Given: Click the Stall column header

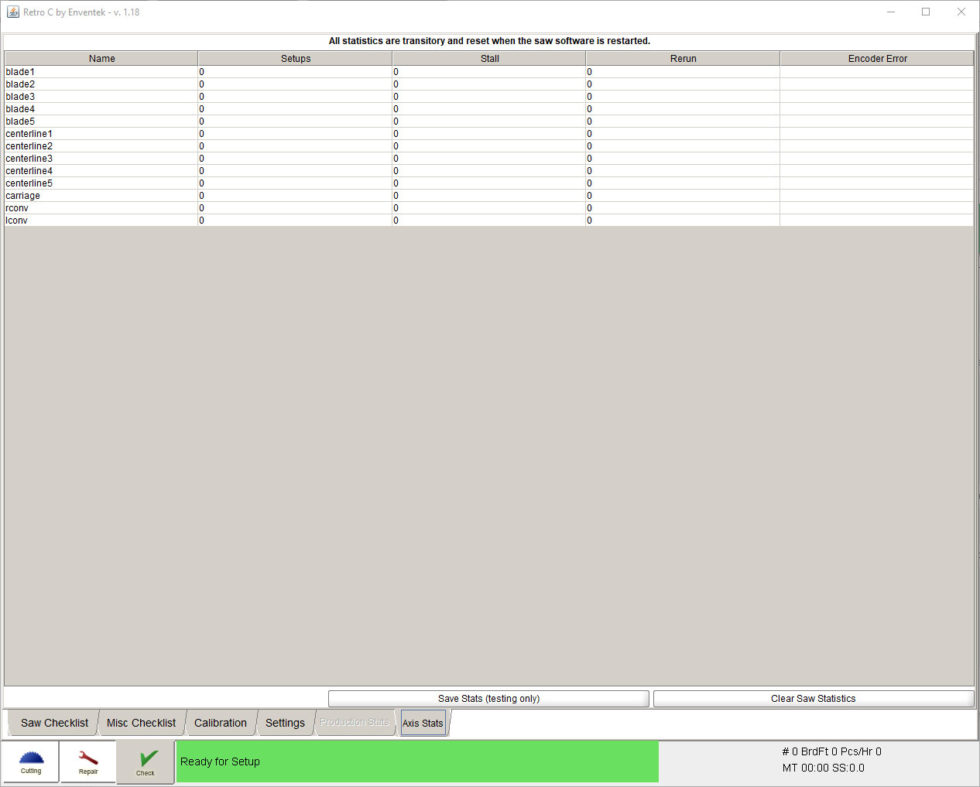Looking at the screenshot, I should 489,59.
